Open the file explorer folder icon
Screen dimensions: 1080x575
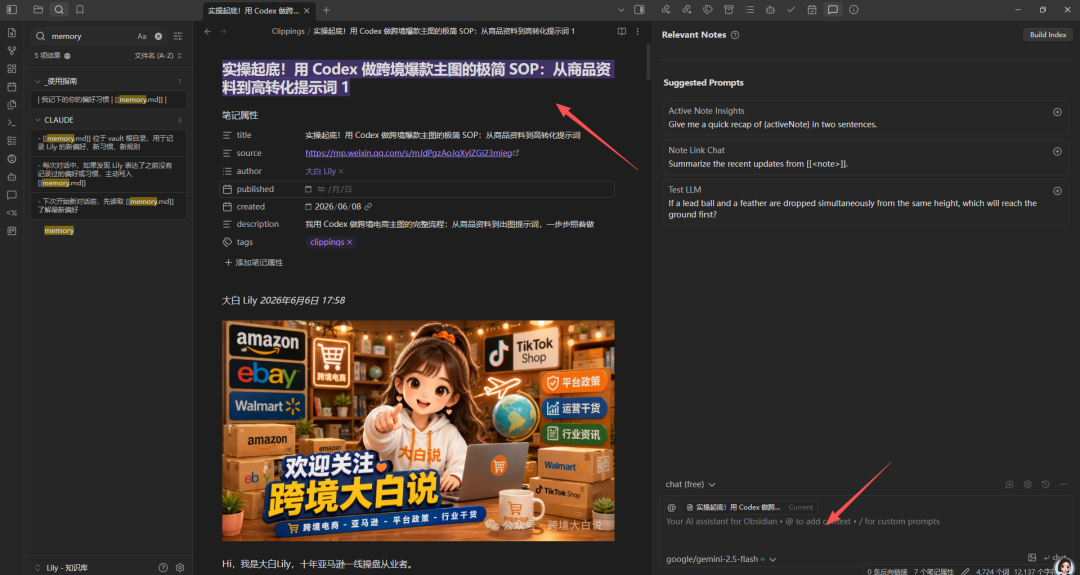[x=38, y=10]
